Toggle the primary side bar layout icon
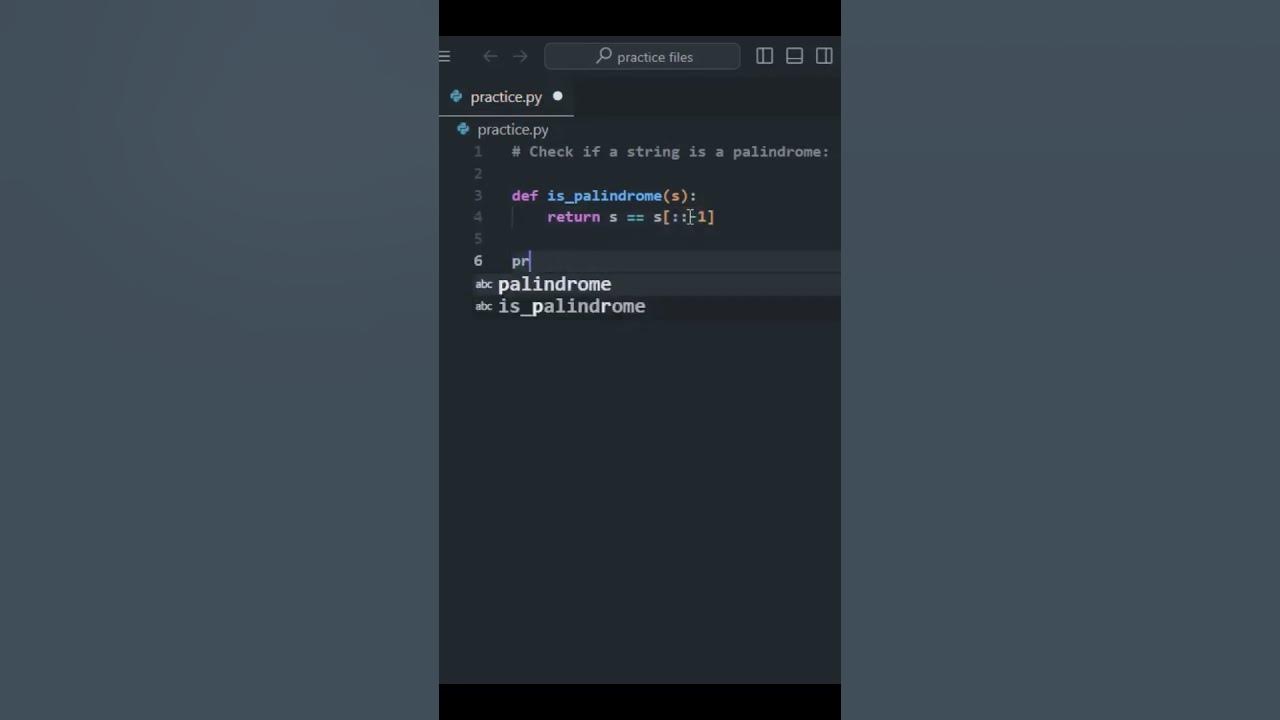The height and width of the screenshot is (720, 1280). 765,57
